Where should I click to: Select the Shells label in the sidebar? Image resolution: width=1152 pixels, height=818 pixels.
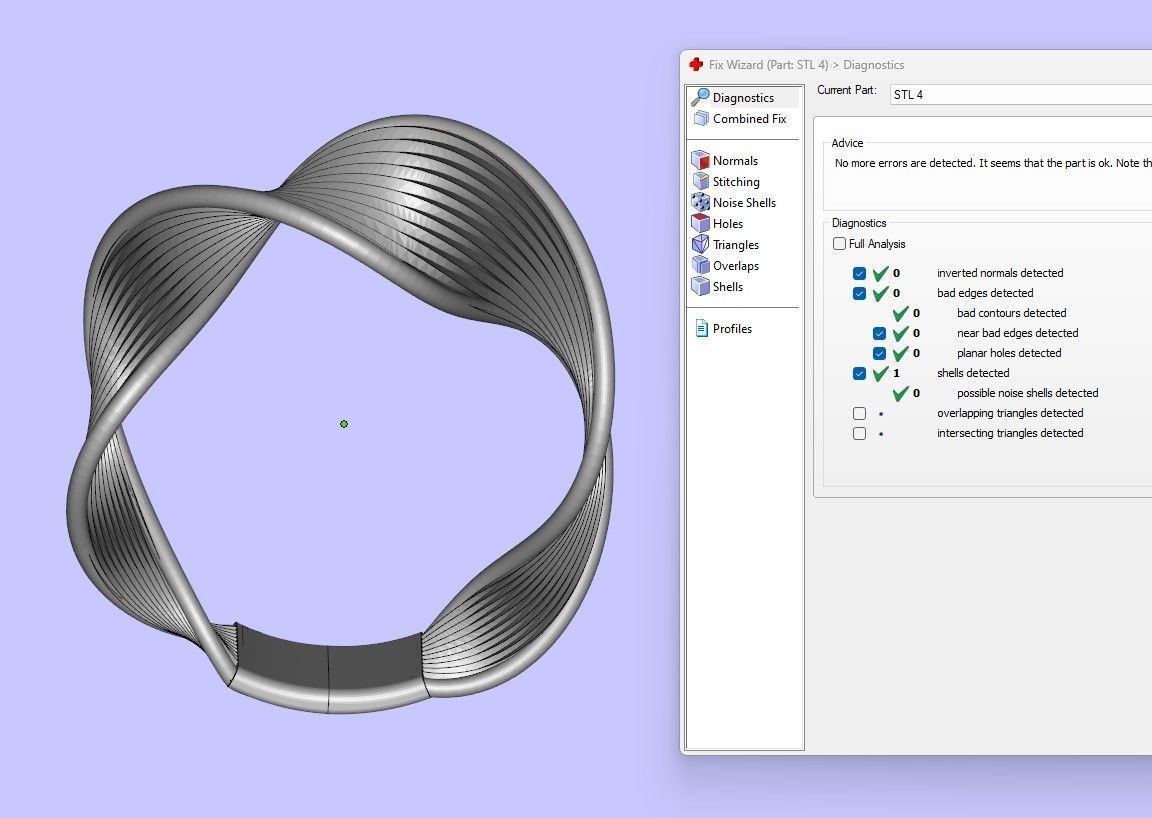point(727,287)
